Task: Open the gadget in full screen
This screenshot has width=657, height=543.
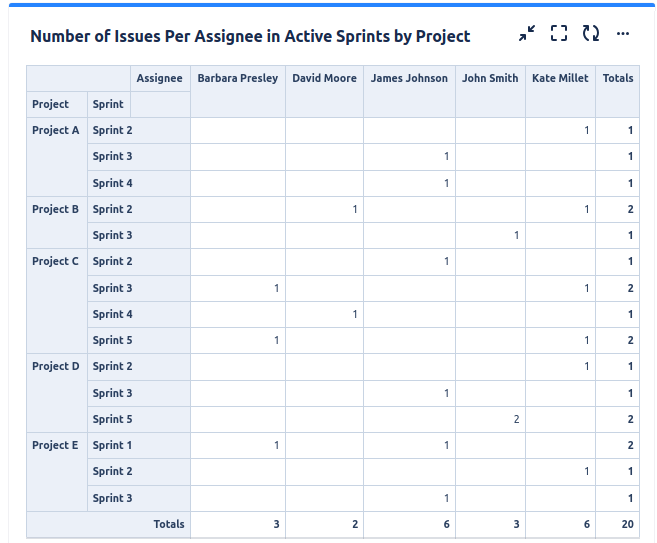Action: coord(559,33)
